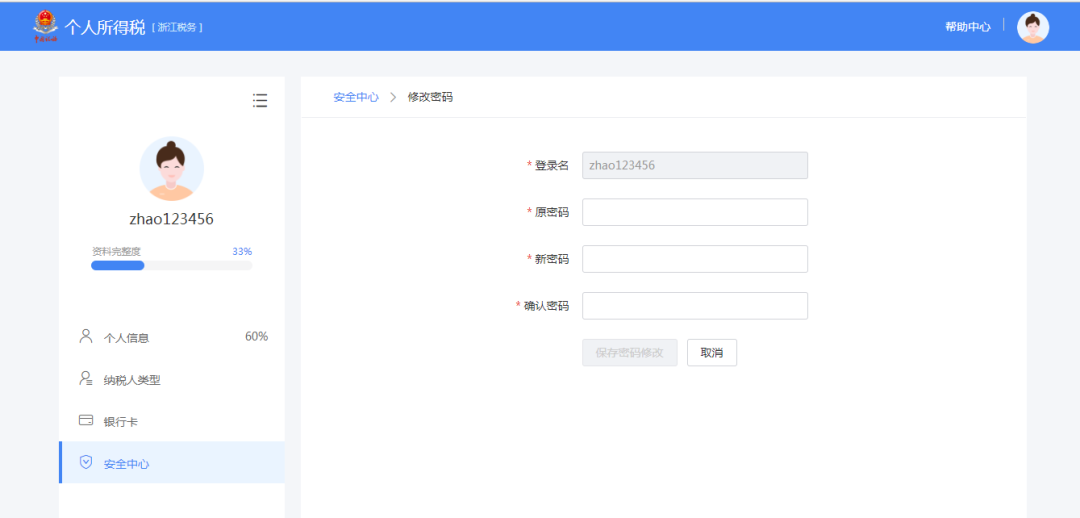1080x518 pixels.
Task: Click the 银行卡 card icon
Action: pos(86,421)
